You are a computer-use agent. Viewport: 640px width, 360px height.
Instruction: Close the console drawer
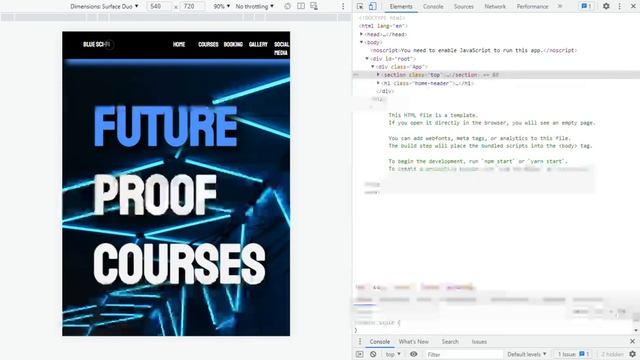(x=632, y=341)
